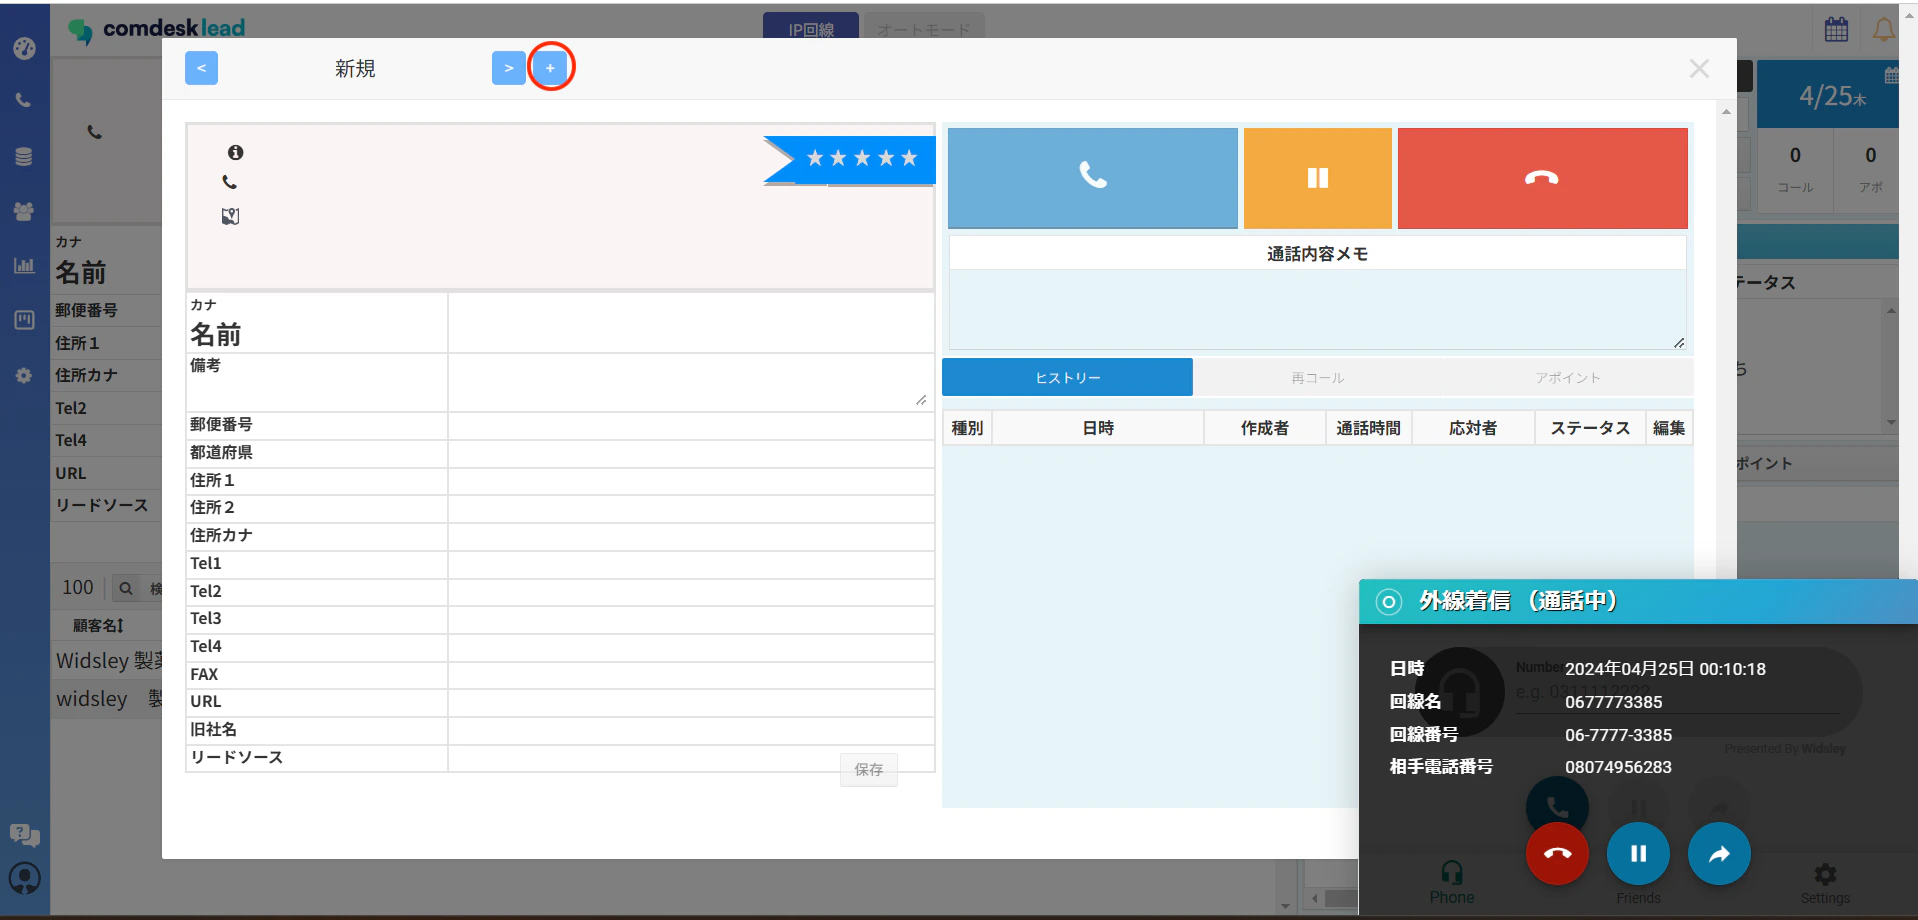The width and height of the screenshot is (1918, 920).
Task: Close the new record dialog
Action: click(x=1699, y=69)
